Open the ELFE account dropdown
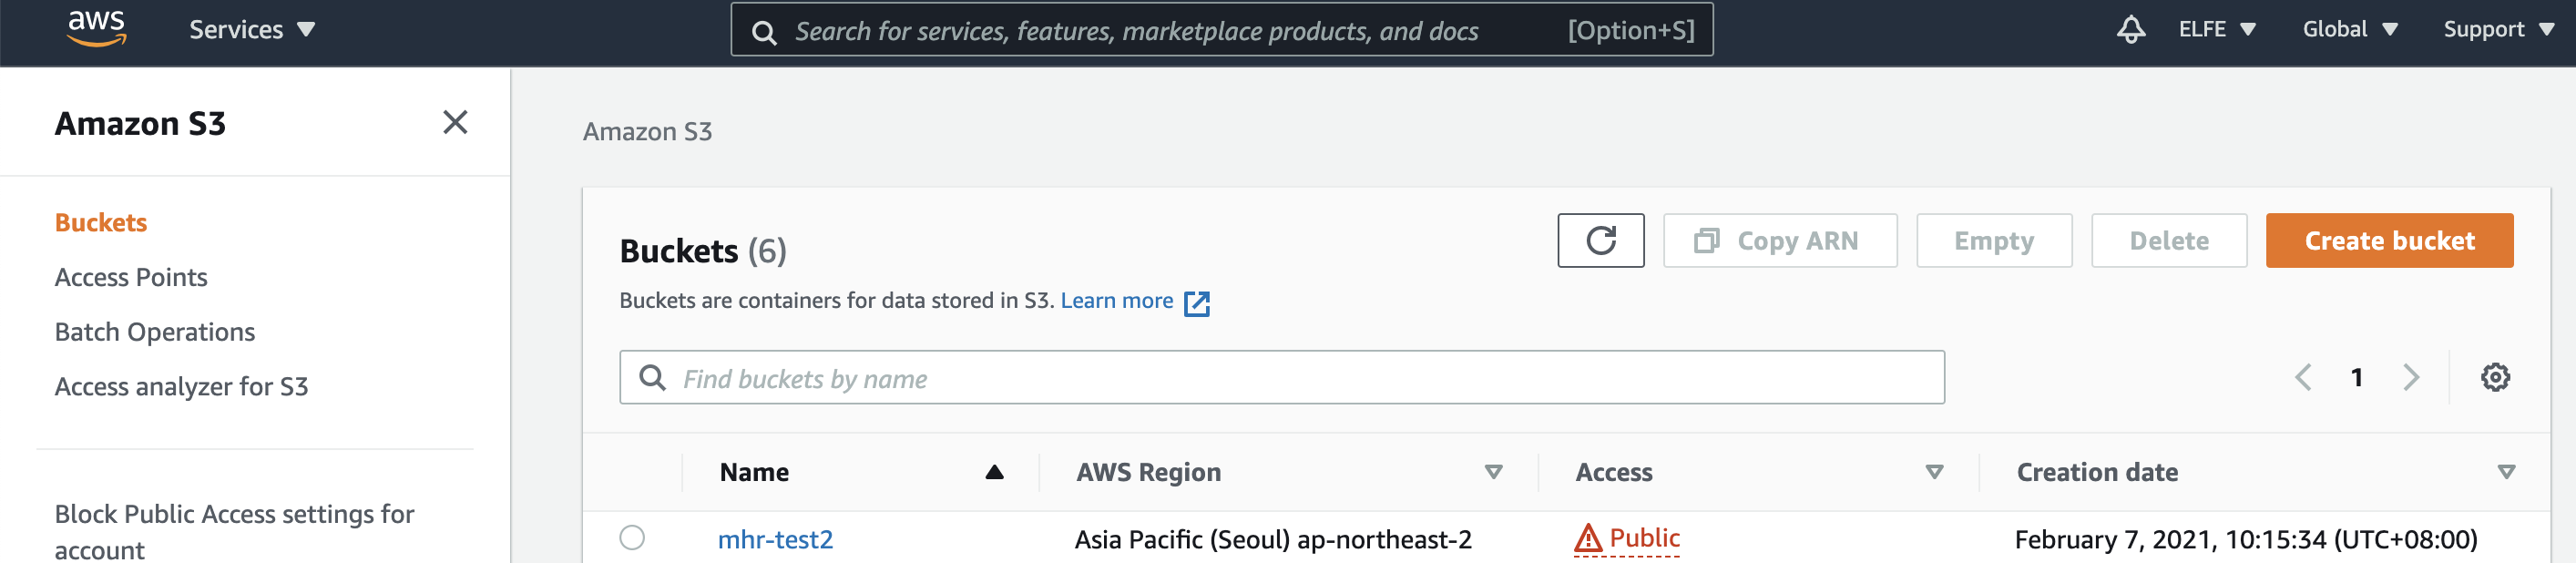Image resolution: width=2576 pixels, height=563 pixels. click(x=2216, y=29)
